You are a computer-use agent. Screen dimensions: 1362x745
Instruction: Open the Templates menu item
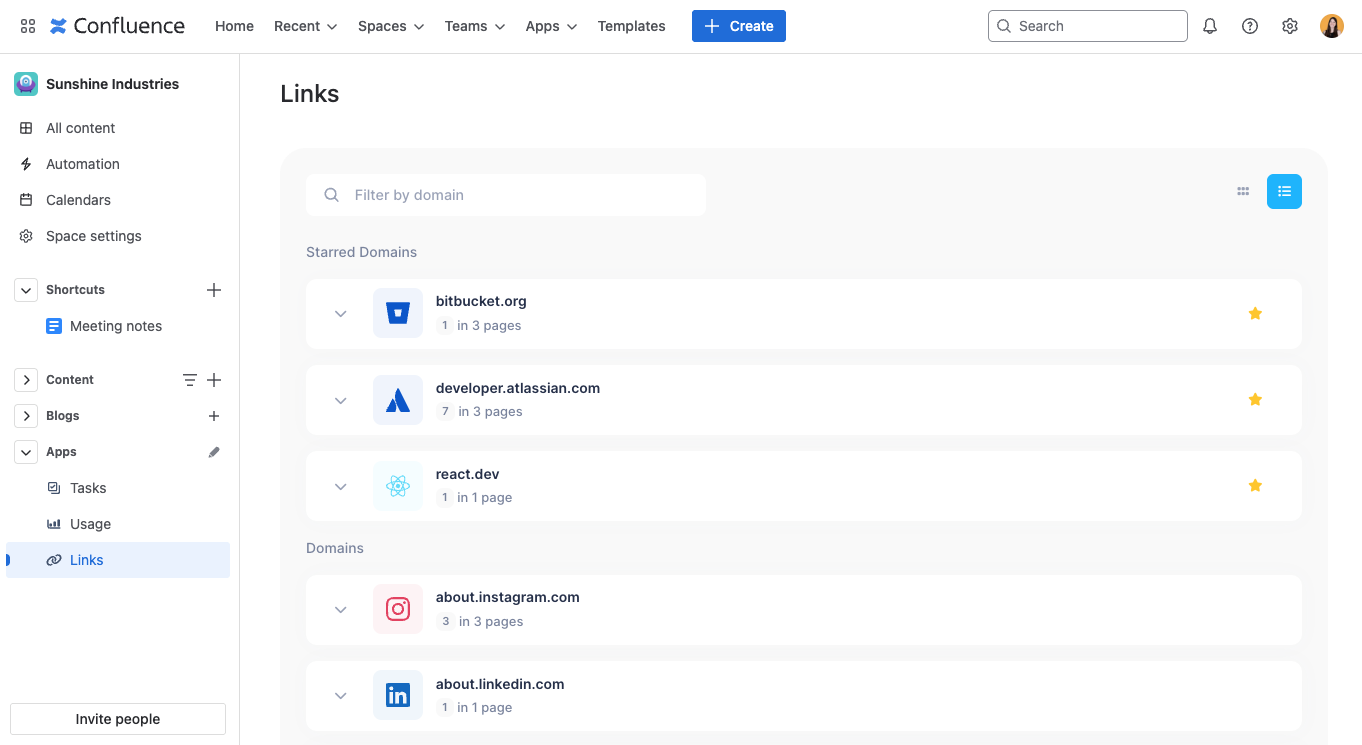coord(631,26)
